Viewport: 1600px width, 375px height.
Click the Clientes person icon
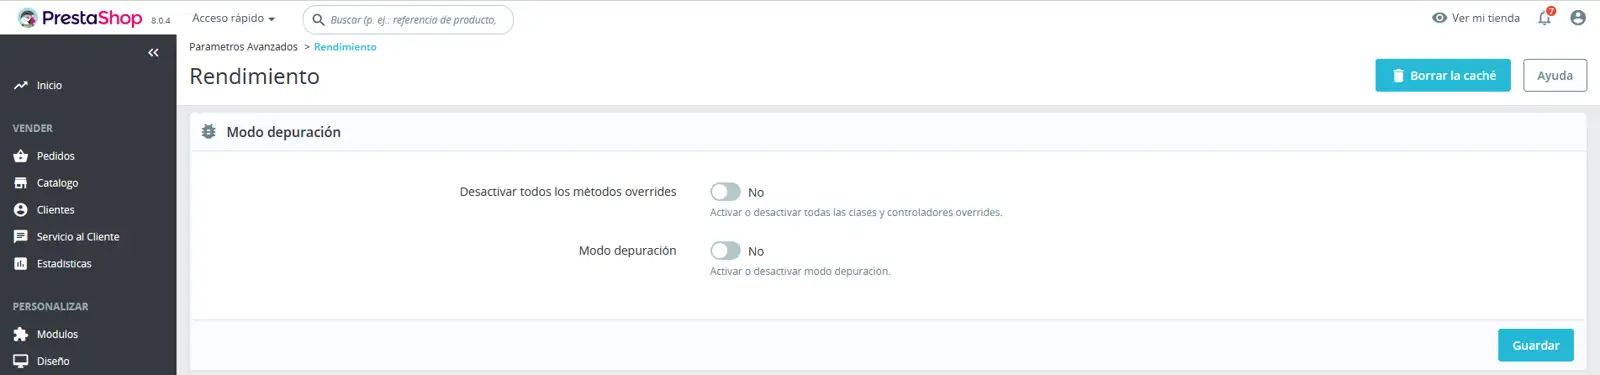[x=20, y=210]
